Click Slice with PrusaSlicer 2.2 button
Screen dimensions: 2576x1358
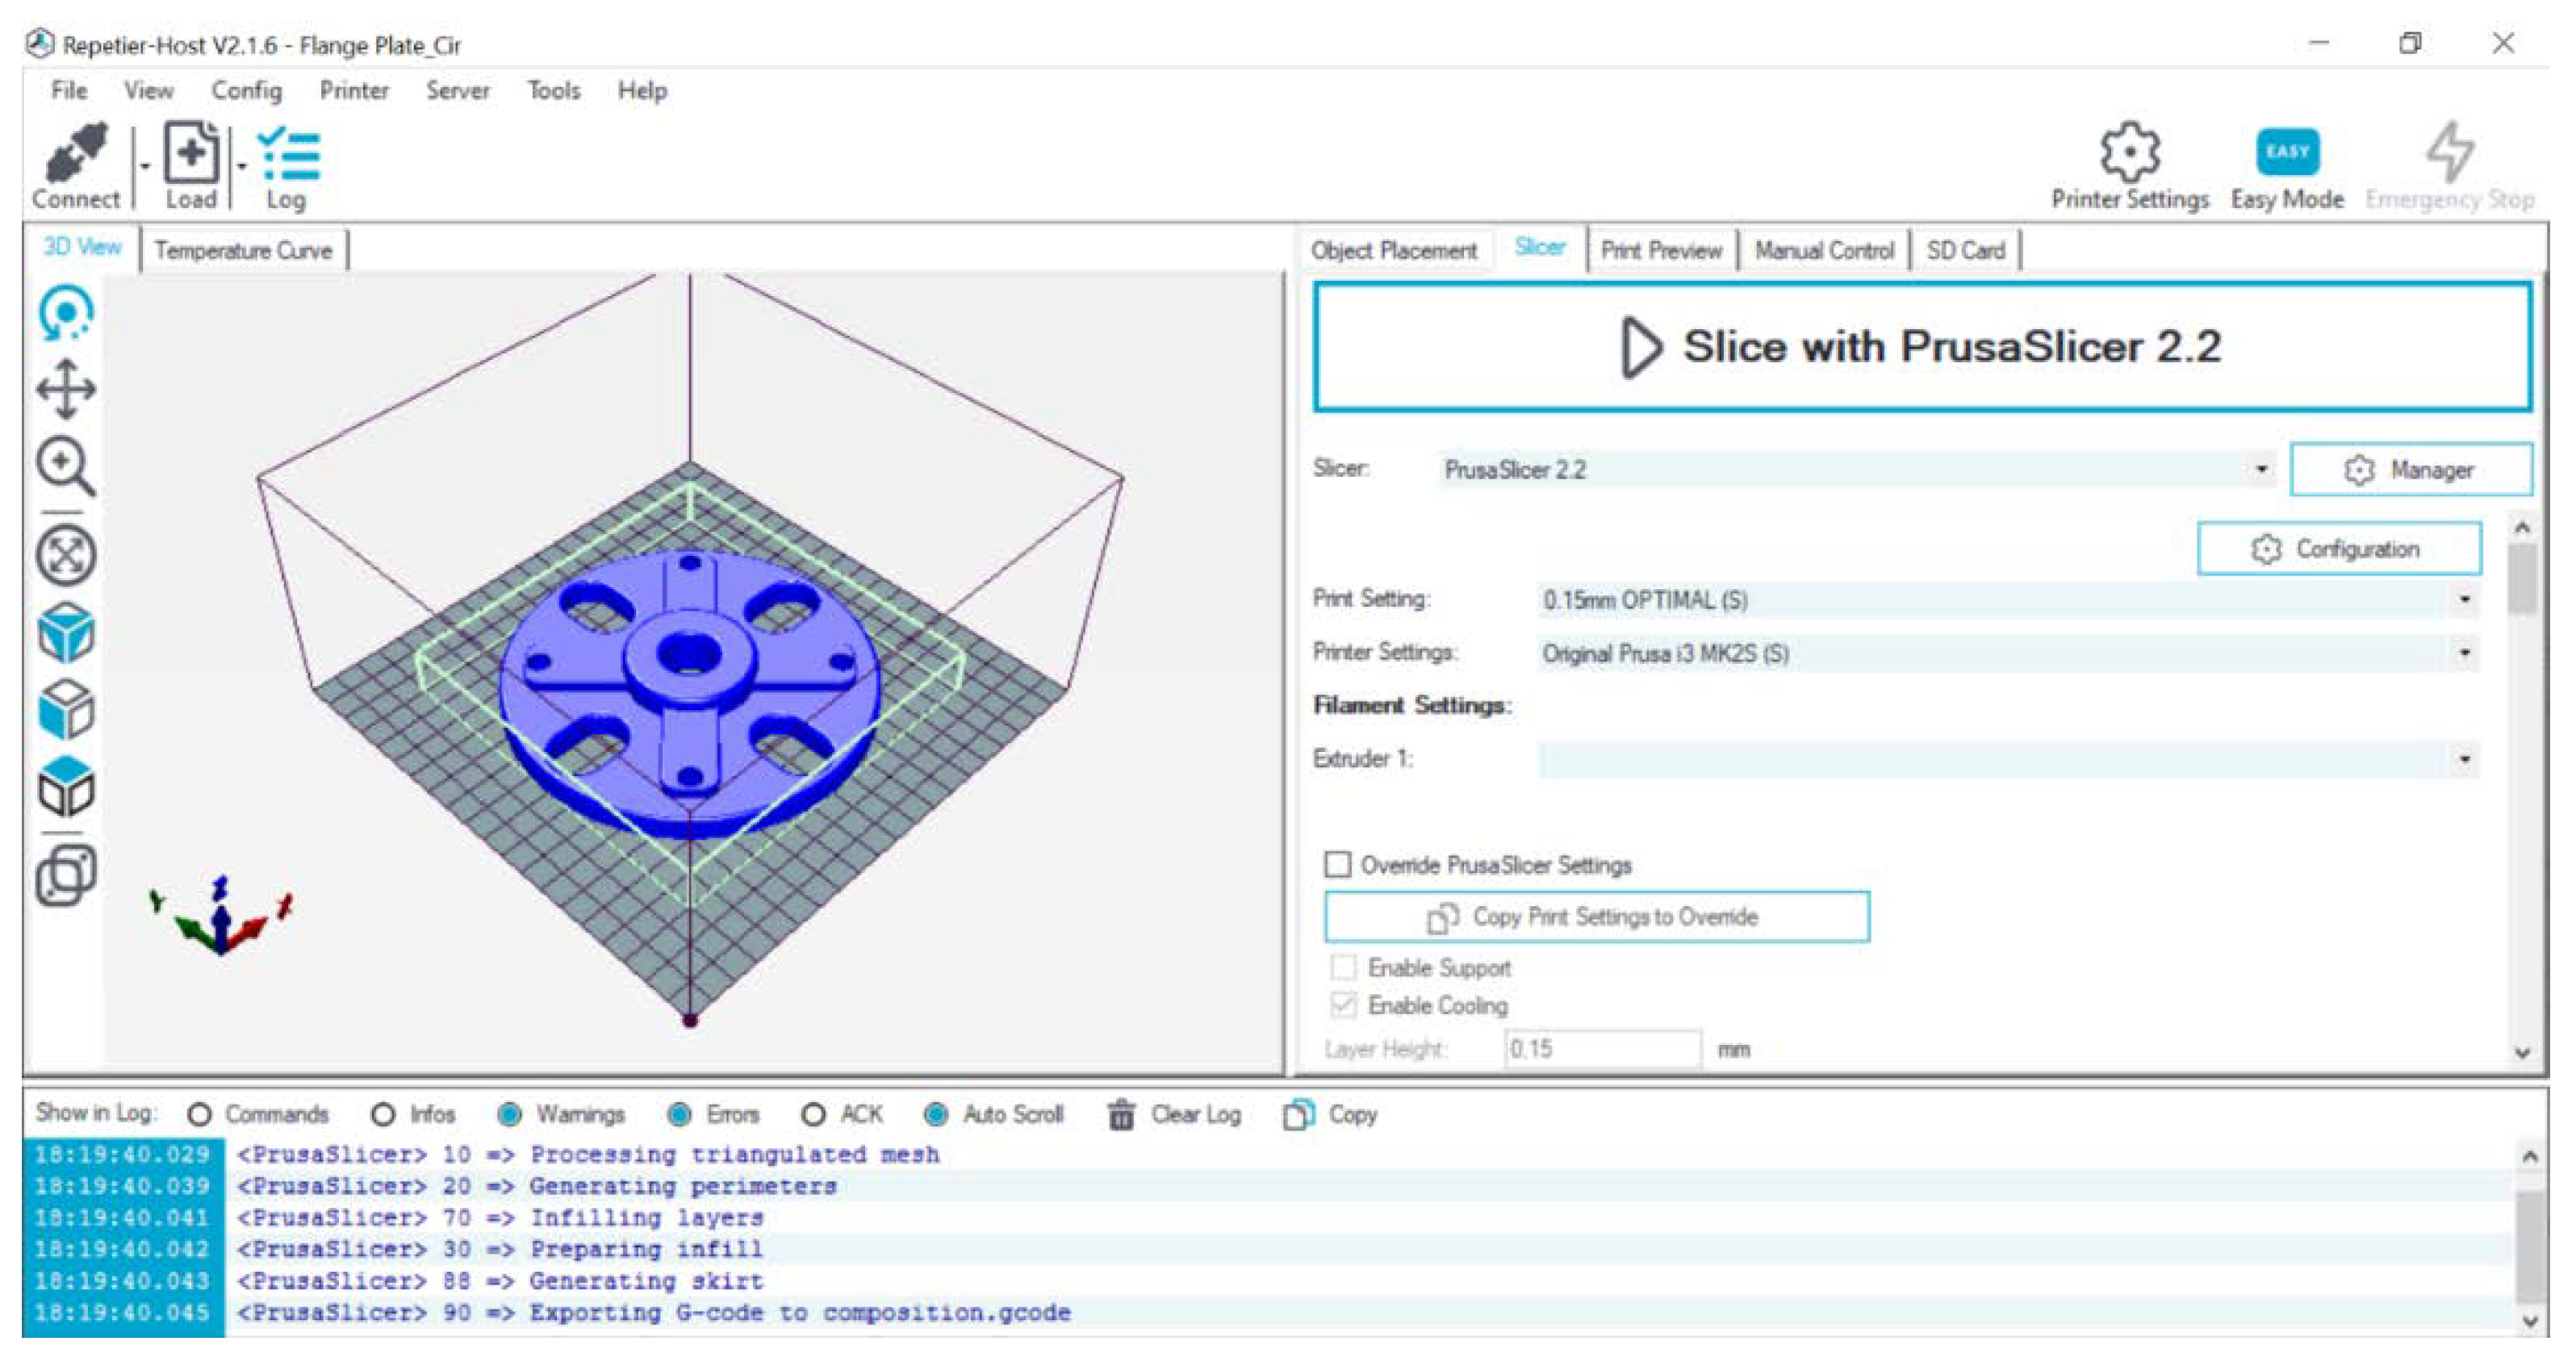pyautogui.click(x=1922, y=347)
